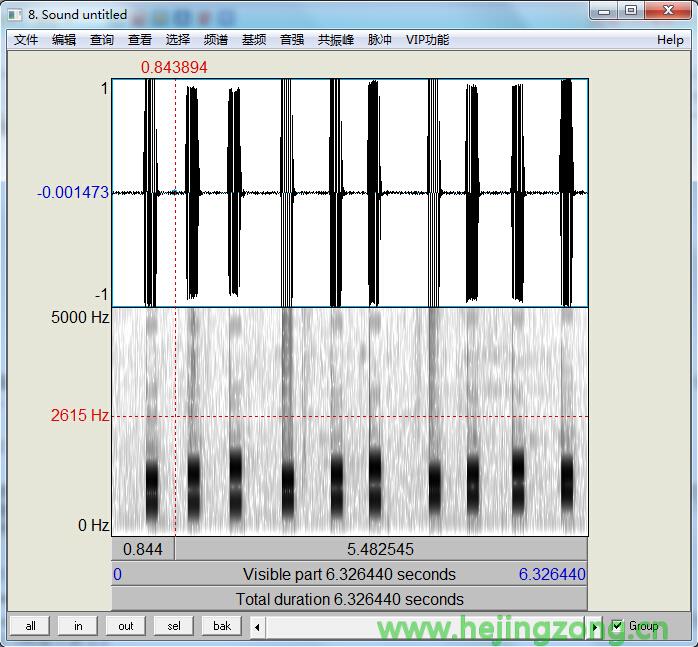Open the Help menu
The height and width of the screenshot is (647, 698).
670,40
